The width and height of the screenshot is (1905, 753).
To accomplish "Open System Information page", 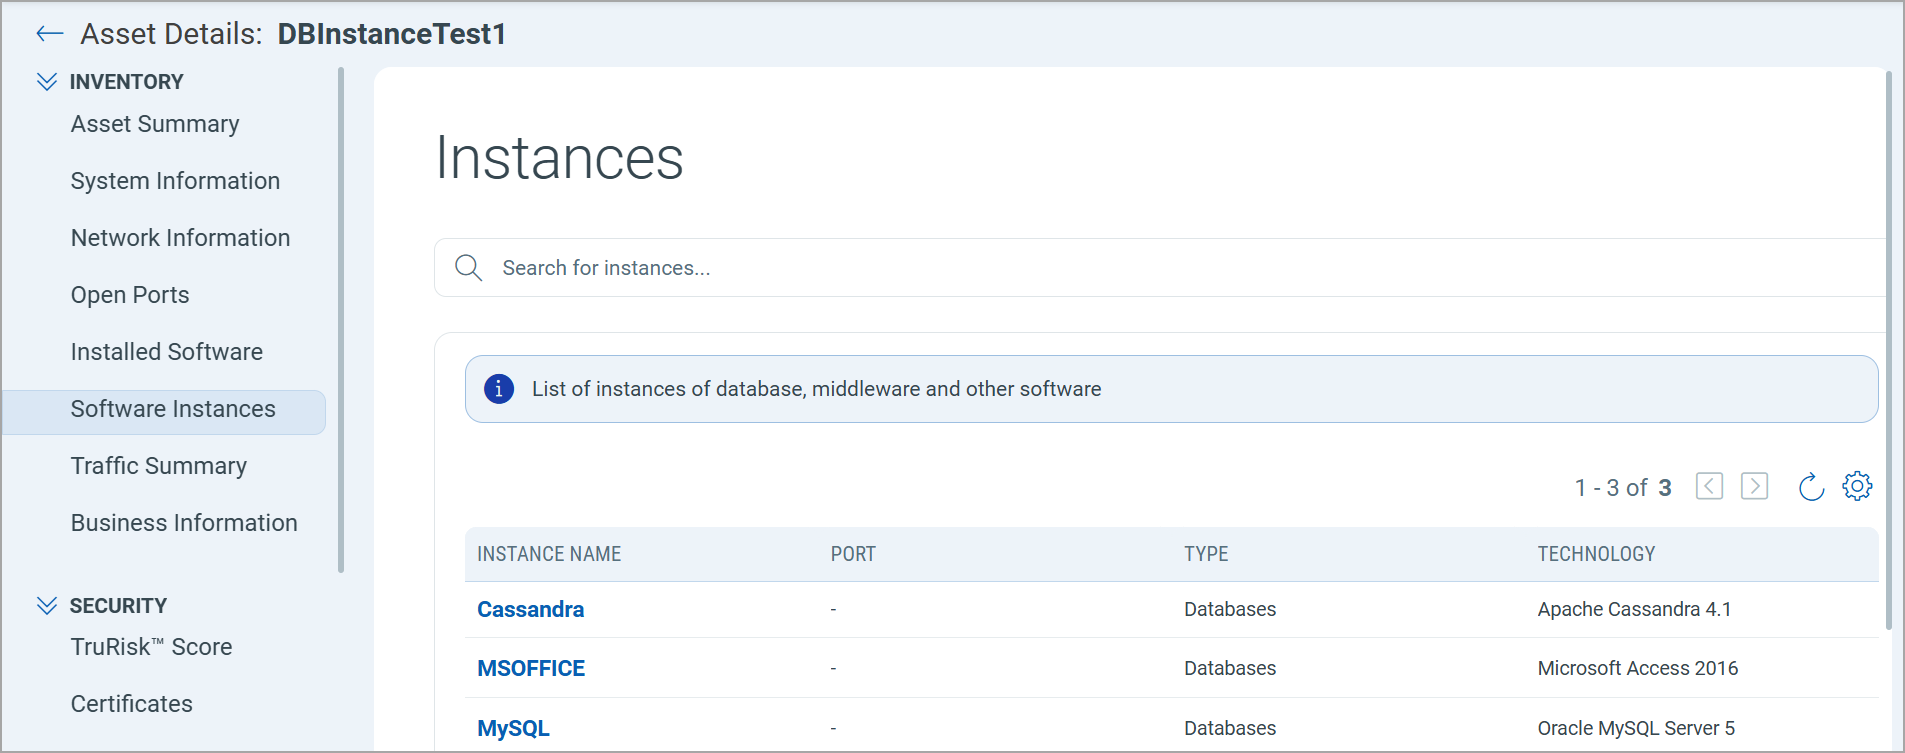I will tap(175, 181).
